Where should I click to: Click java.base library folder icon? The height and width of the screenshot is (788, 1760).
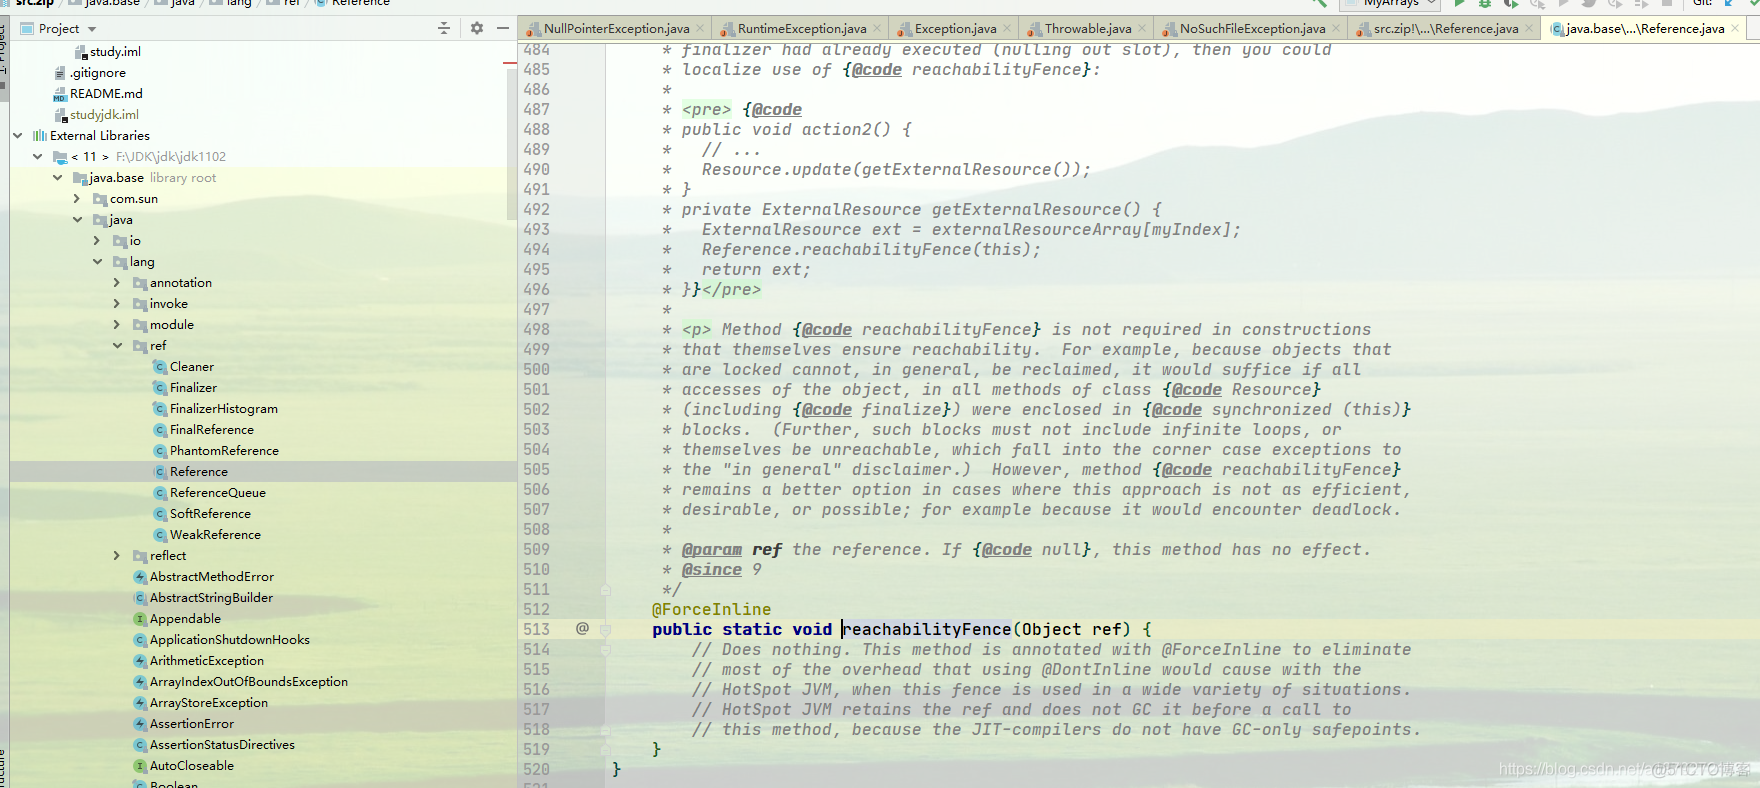tap(80, 178)
